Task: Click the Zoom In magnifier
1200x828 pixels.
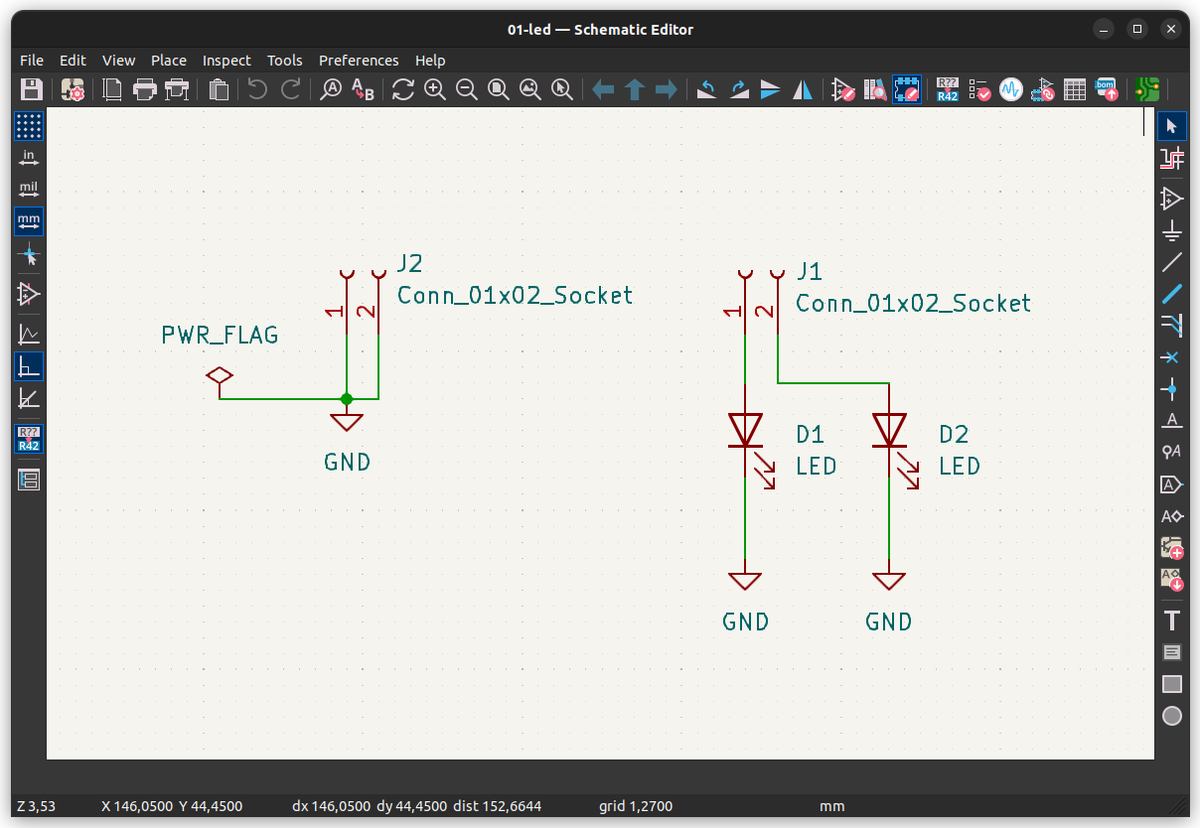Action: pyautogui.click(x=435, y=90)
